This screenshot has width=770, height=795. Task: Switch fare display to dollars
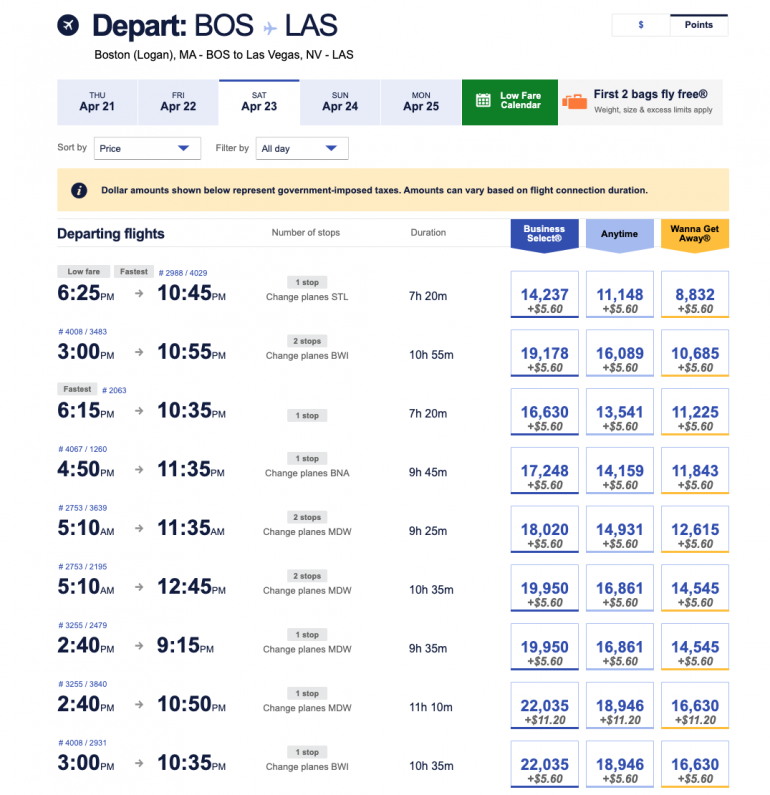[x=640, y=25]
